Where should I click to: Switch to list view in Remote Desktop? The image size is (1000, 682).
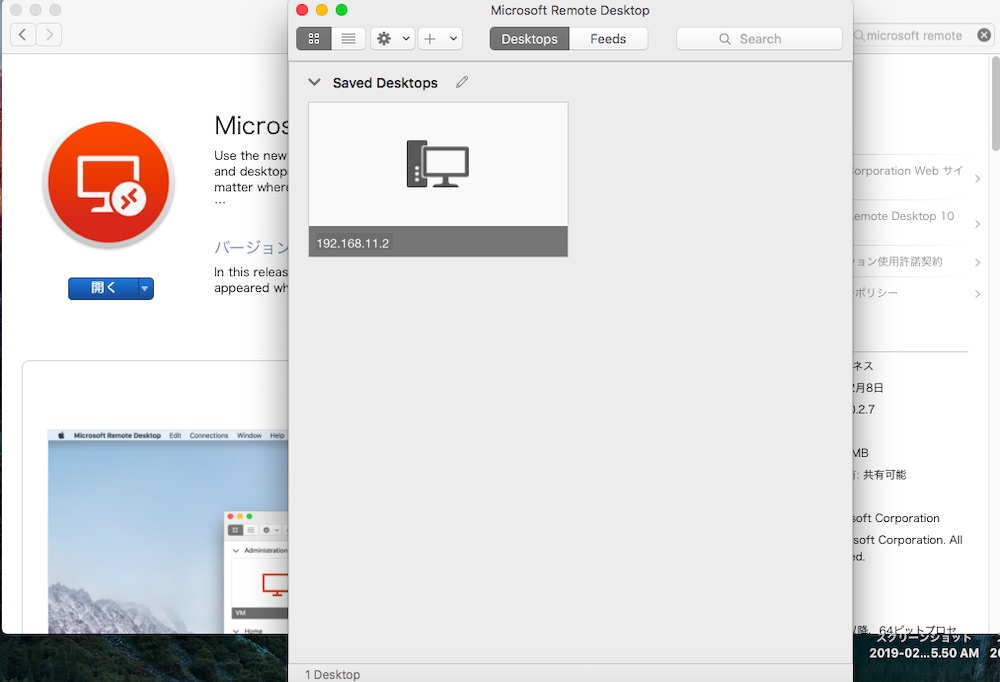348,39
